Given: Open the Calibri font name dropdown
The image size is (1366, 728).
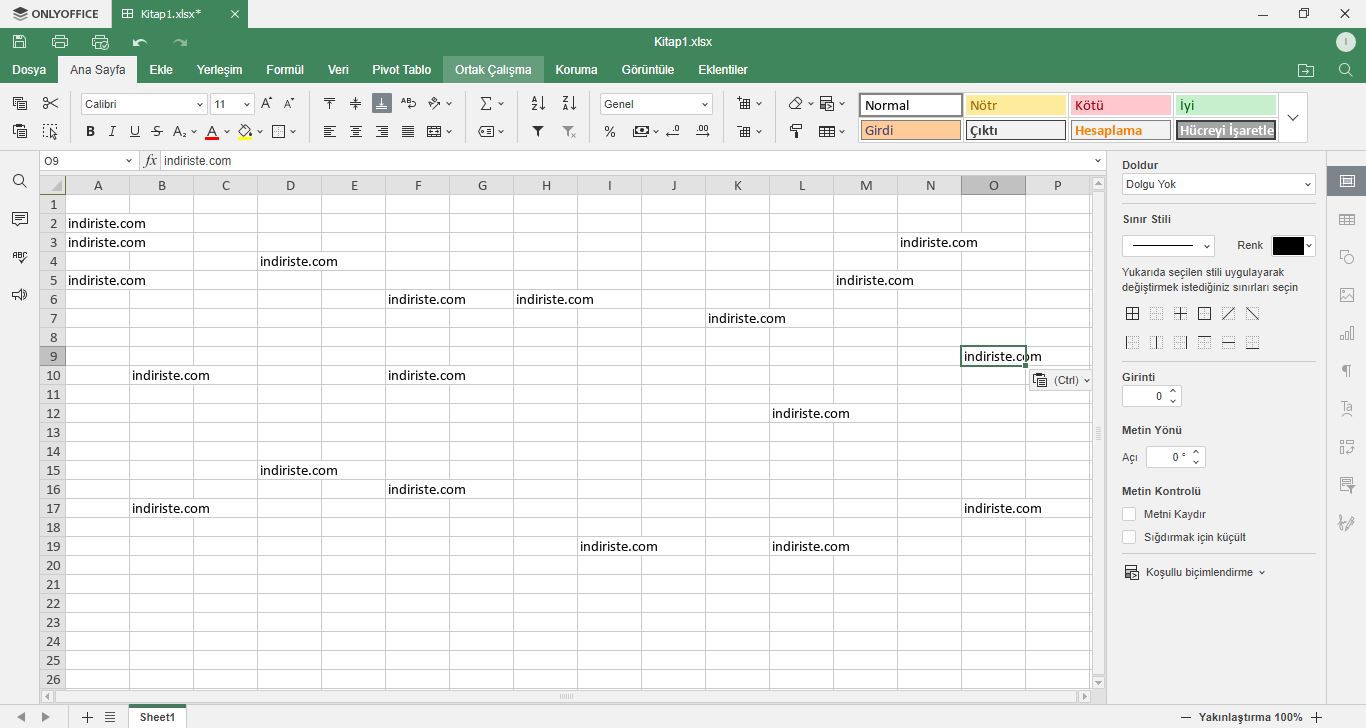Looking at the screenshot, I should [199, 104].
